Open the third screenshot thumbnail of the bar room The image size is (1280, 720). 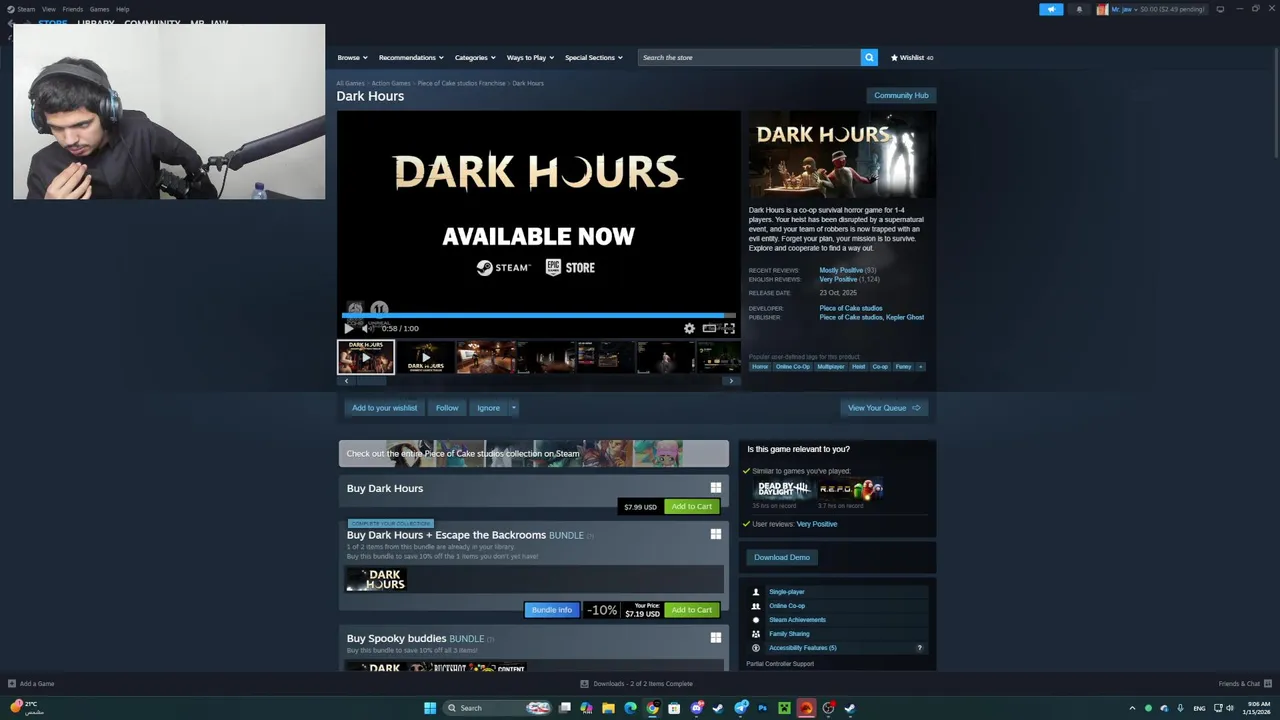pos(485,357)
